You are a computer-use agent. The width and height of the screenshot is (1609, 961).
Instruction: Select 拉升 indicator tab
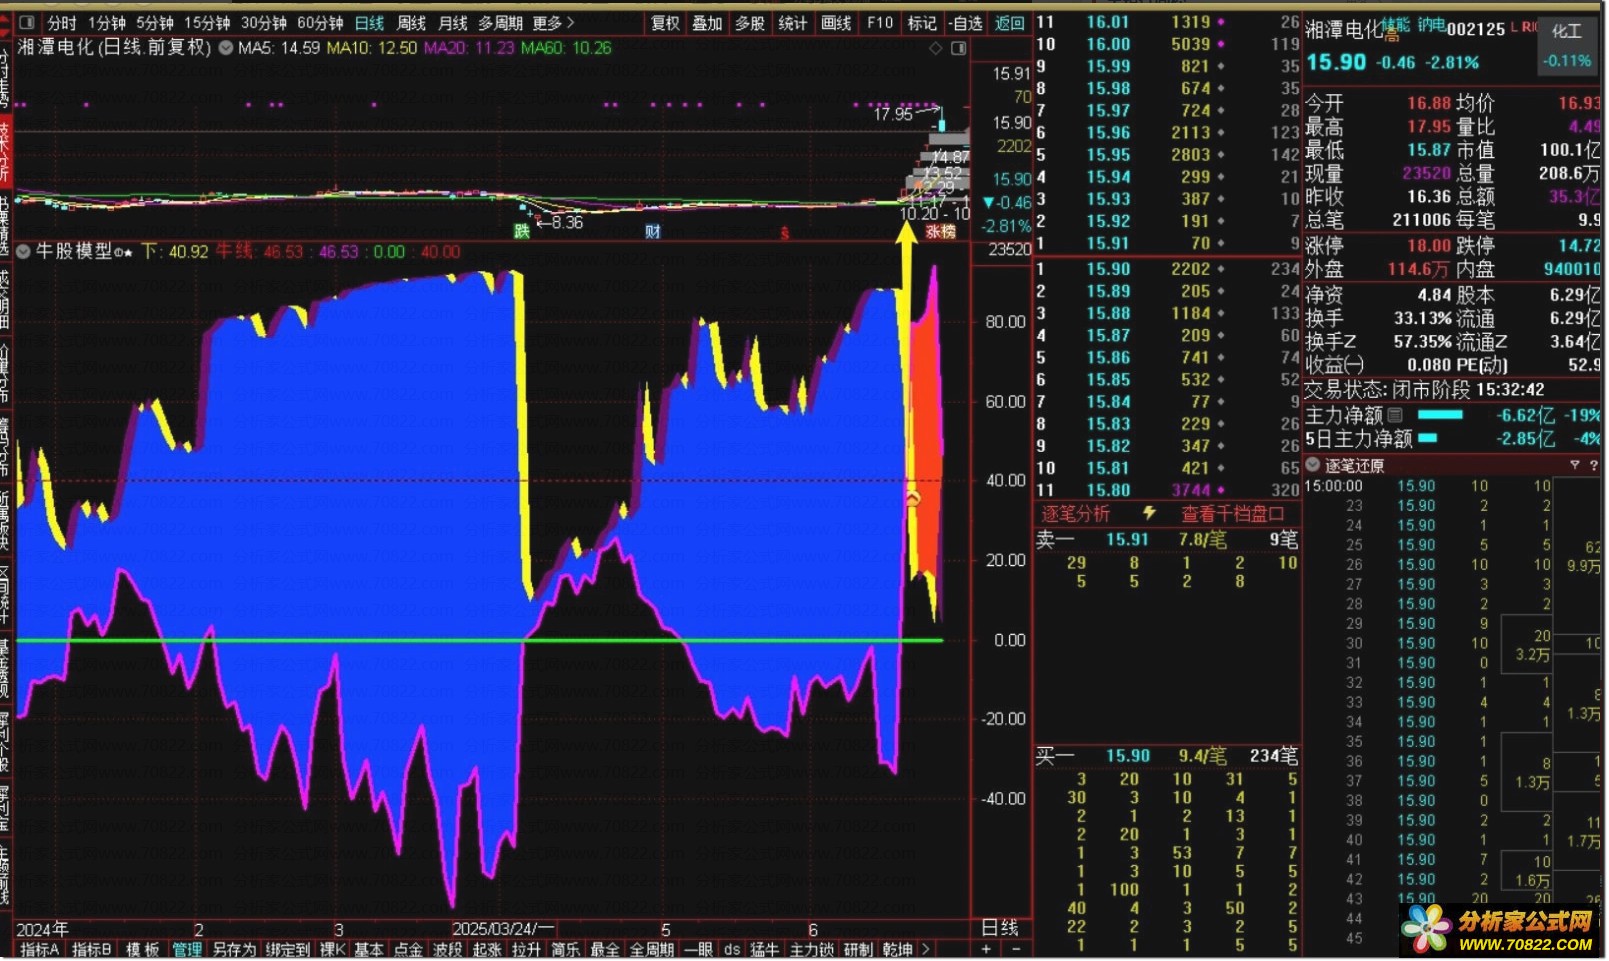(526, 949)
